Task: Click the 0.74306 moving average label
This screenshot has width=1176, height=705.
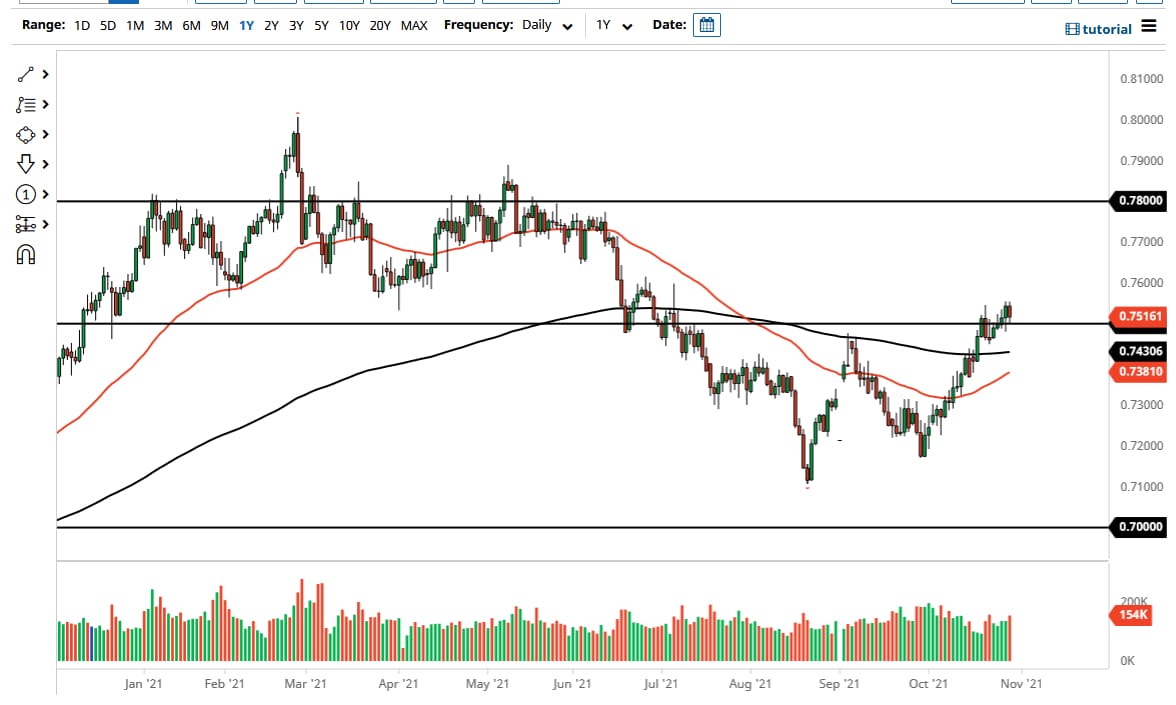Action: [1138, 351]
